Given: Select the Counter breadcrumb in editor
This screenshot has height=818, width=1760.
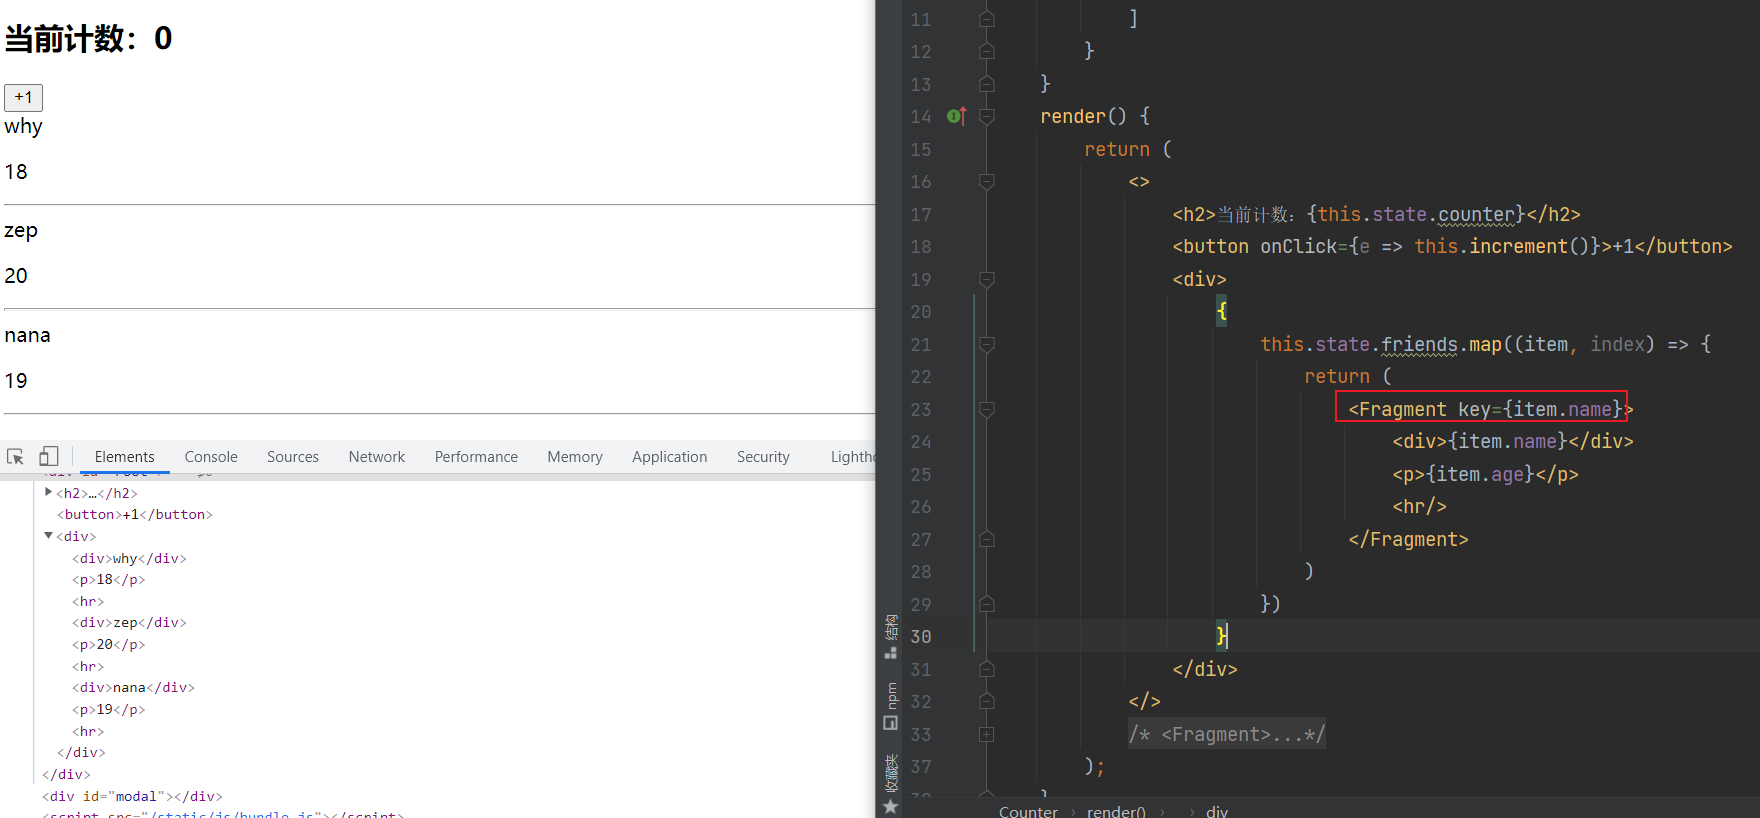Looking at the screenshot, I should (x=1028, y=811).
